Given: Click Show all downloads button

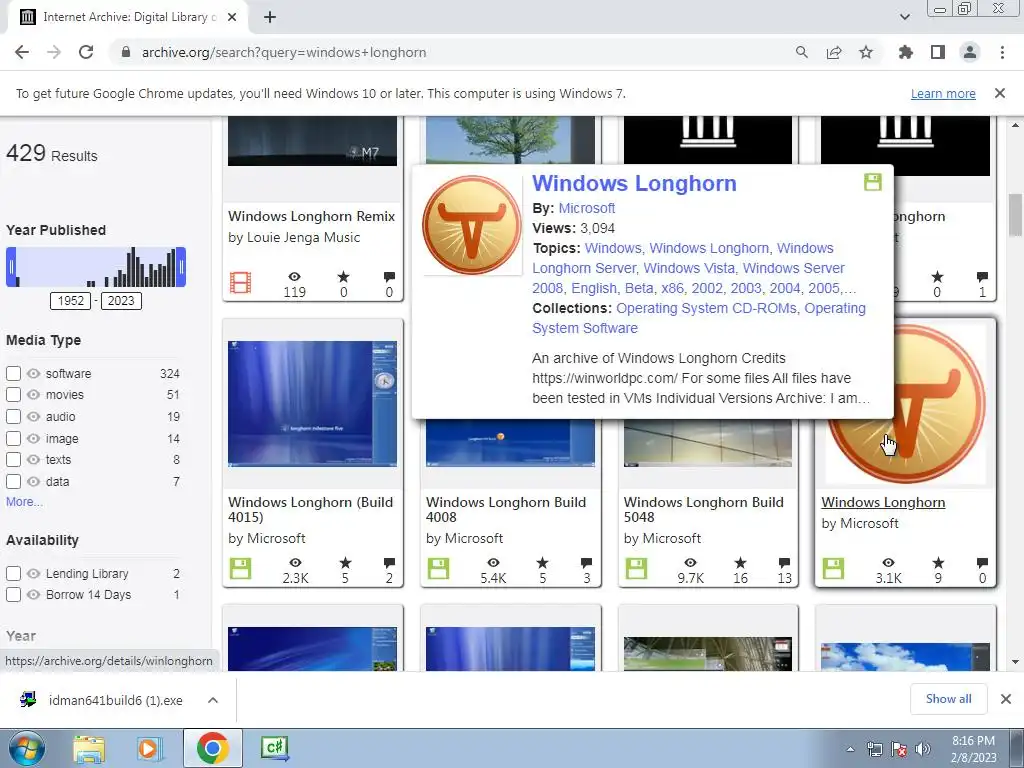Looking at the screenshot, I should coord(948,699).
